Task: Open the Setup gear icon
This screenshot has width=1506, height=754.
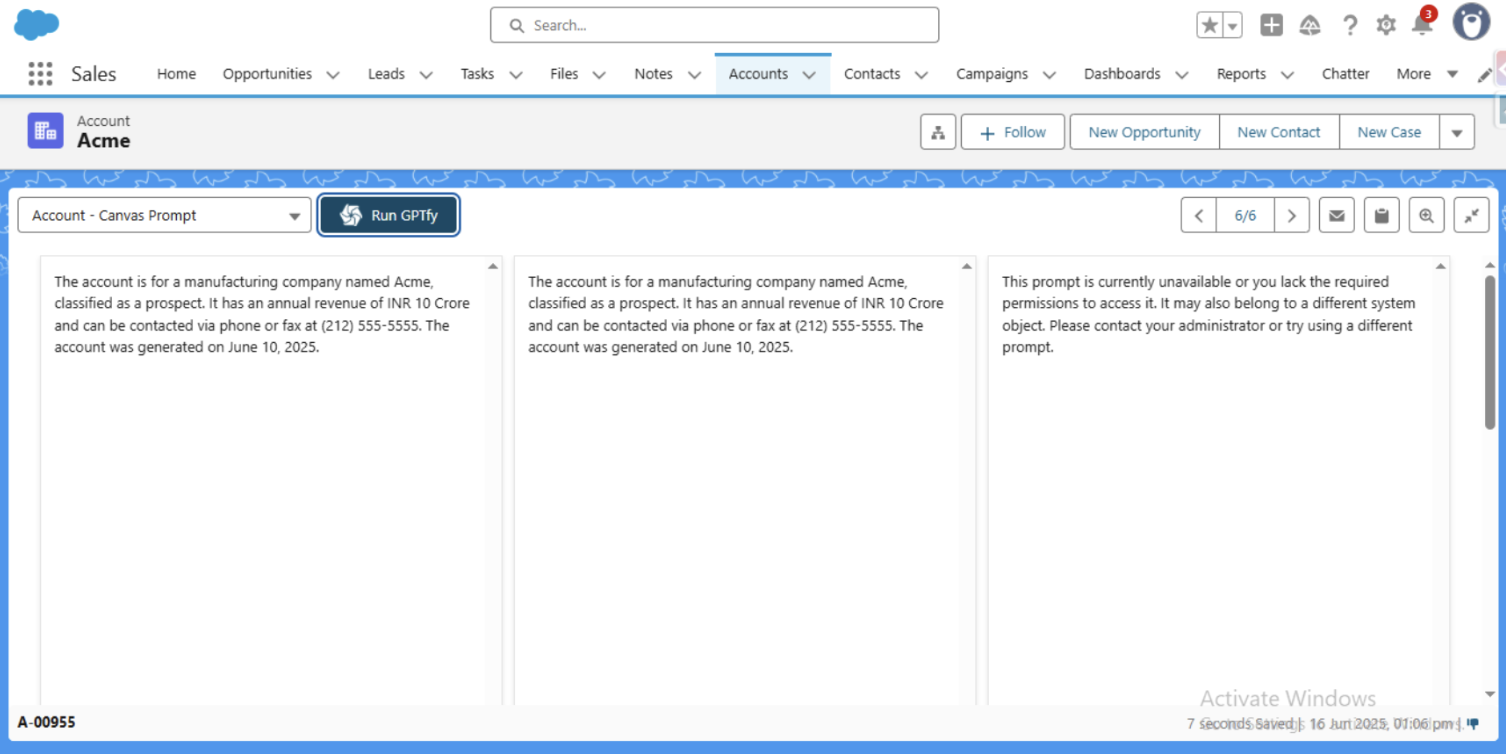Action: pyautogui.click(x=1385, y=26)
